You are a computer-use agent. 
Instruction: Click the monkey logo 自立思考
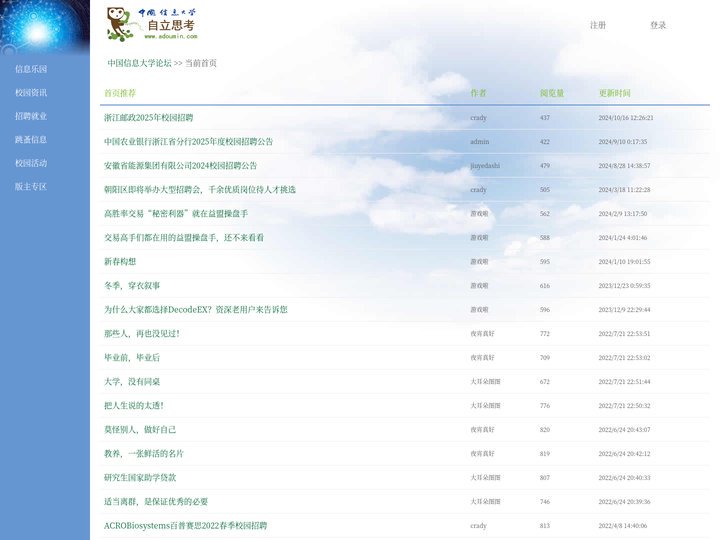[152, 24]
